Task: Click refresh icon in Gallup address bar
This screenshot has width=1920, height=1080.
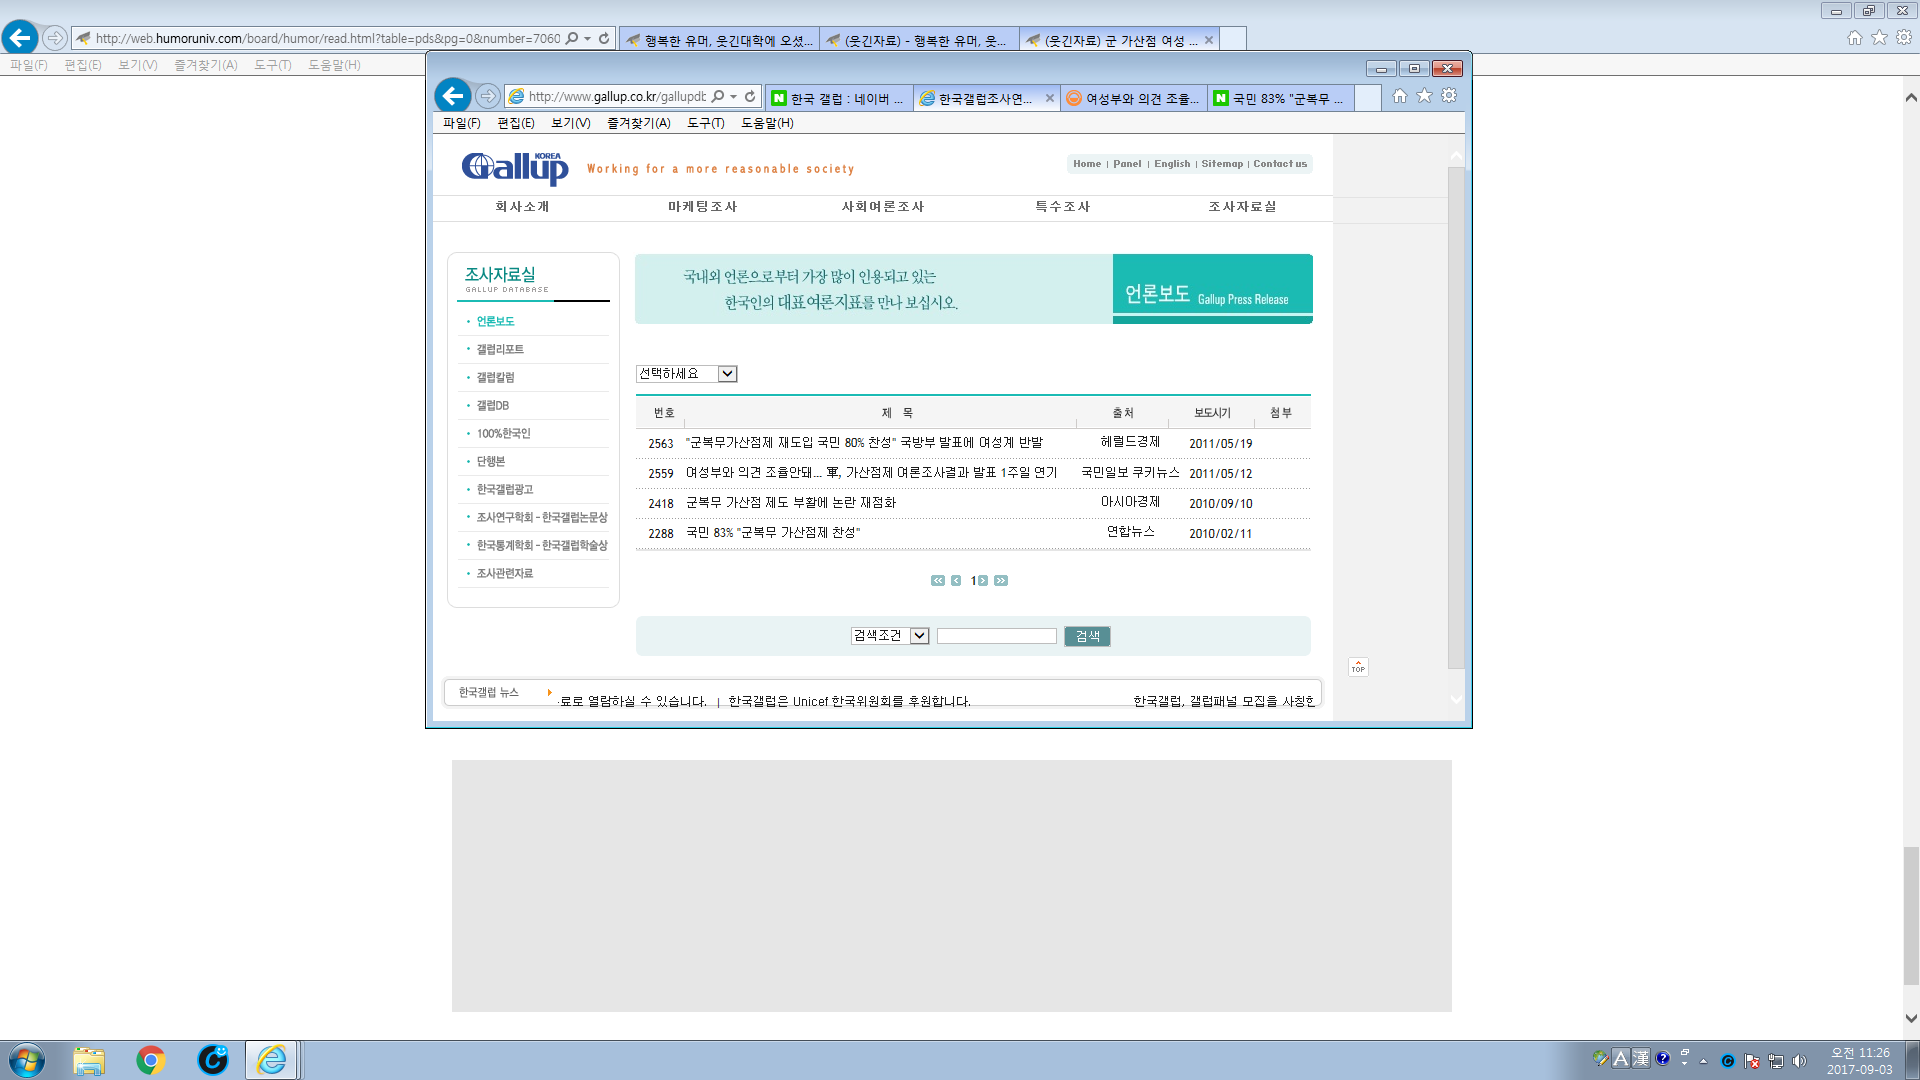Action: click(750, 96)
